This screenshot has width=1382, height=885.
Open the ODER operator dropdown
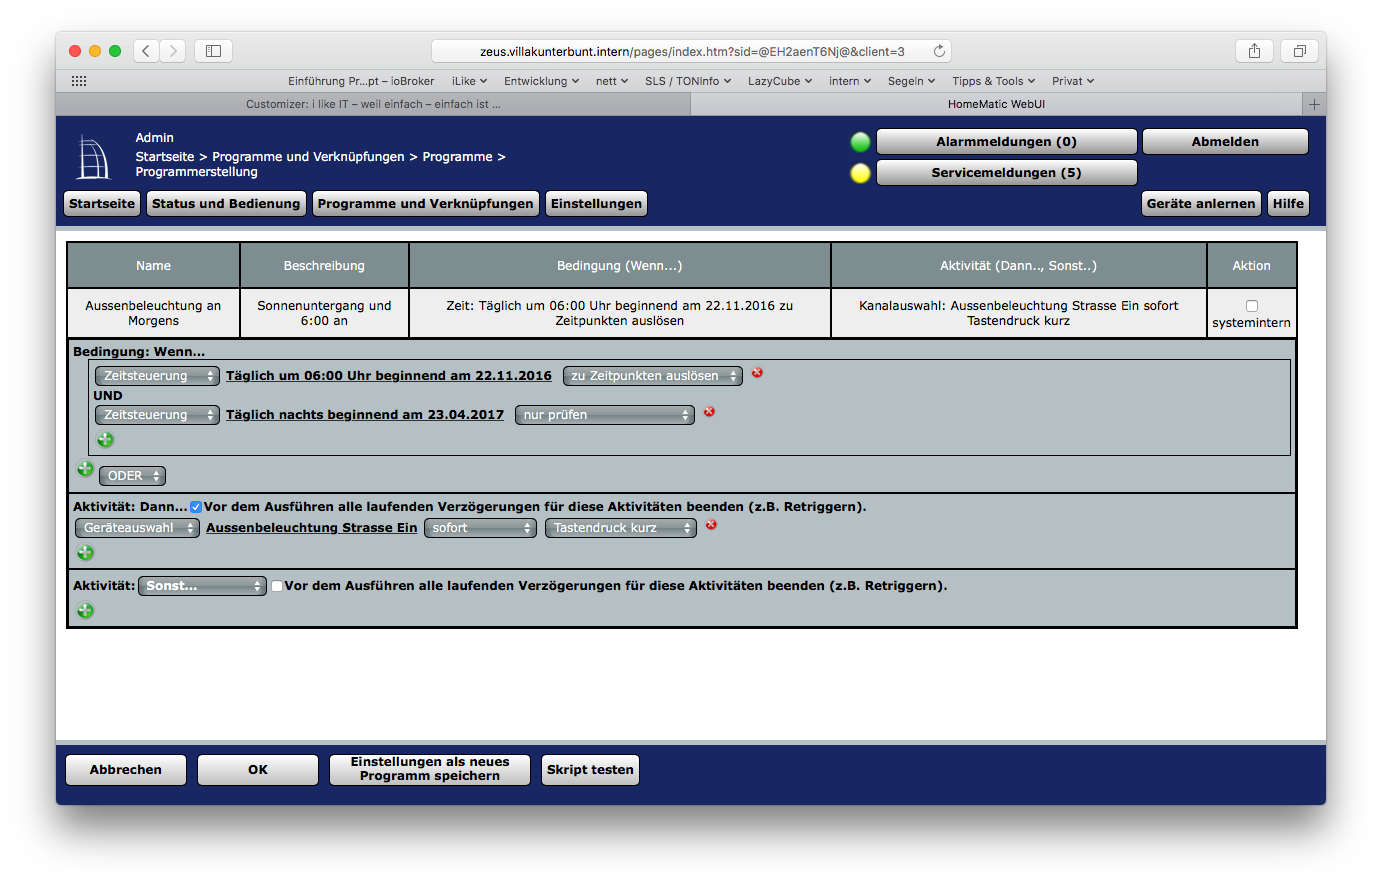(132, 476)
